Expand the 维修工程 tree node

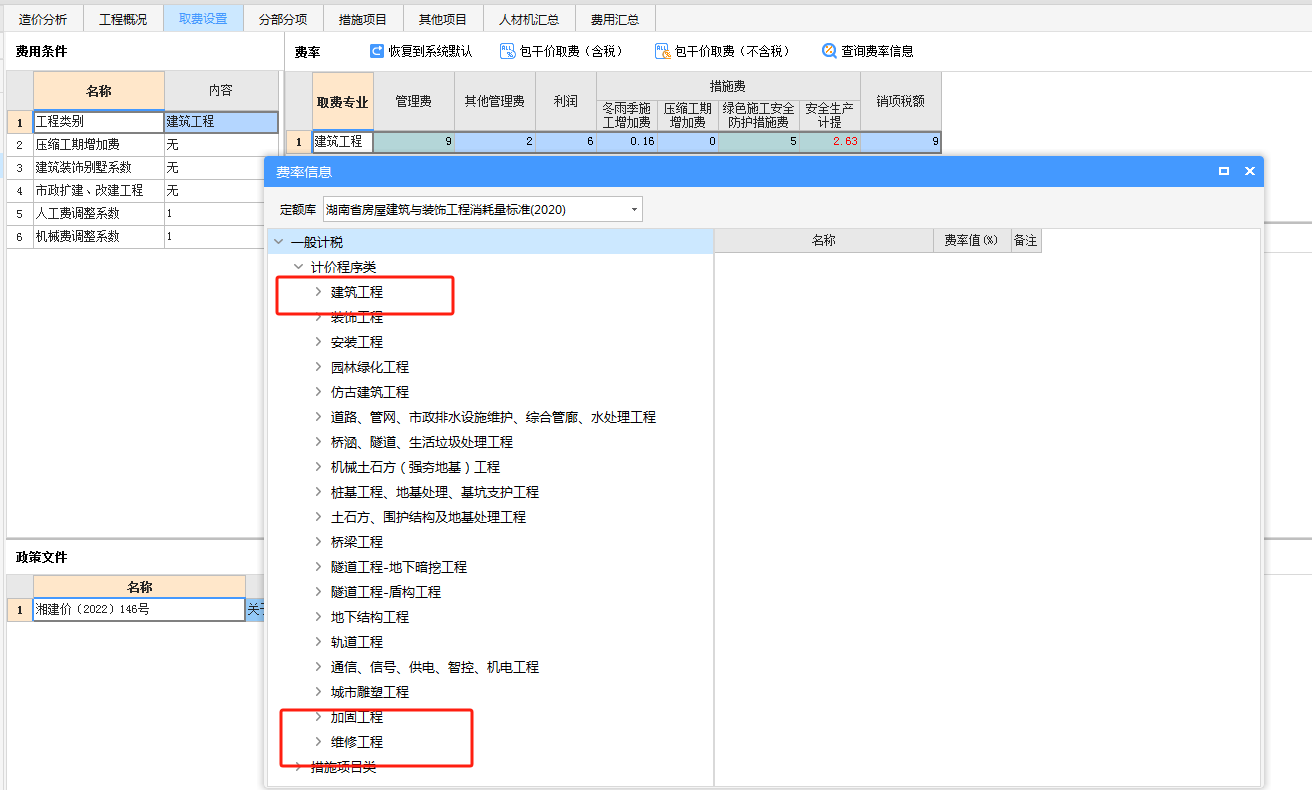(318, 742)
